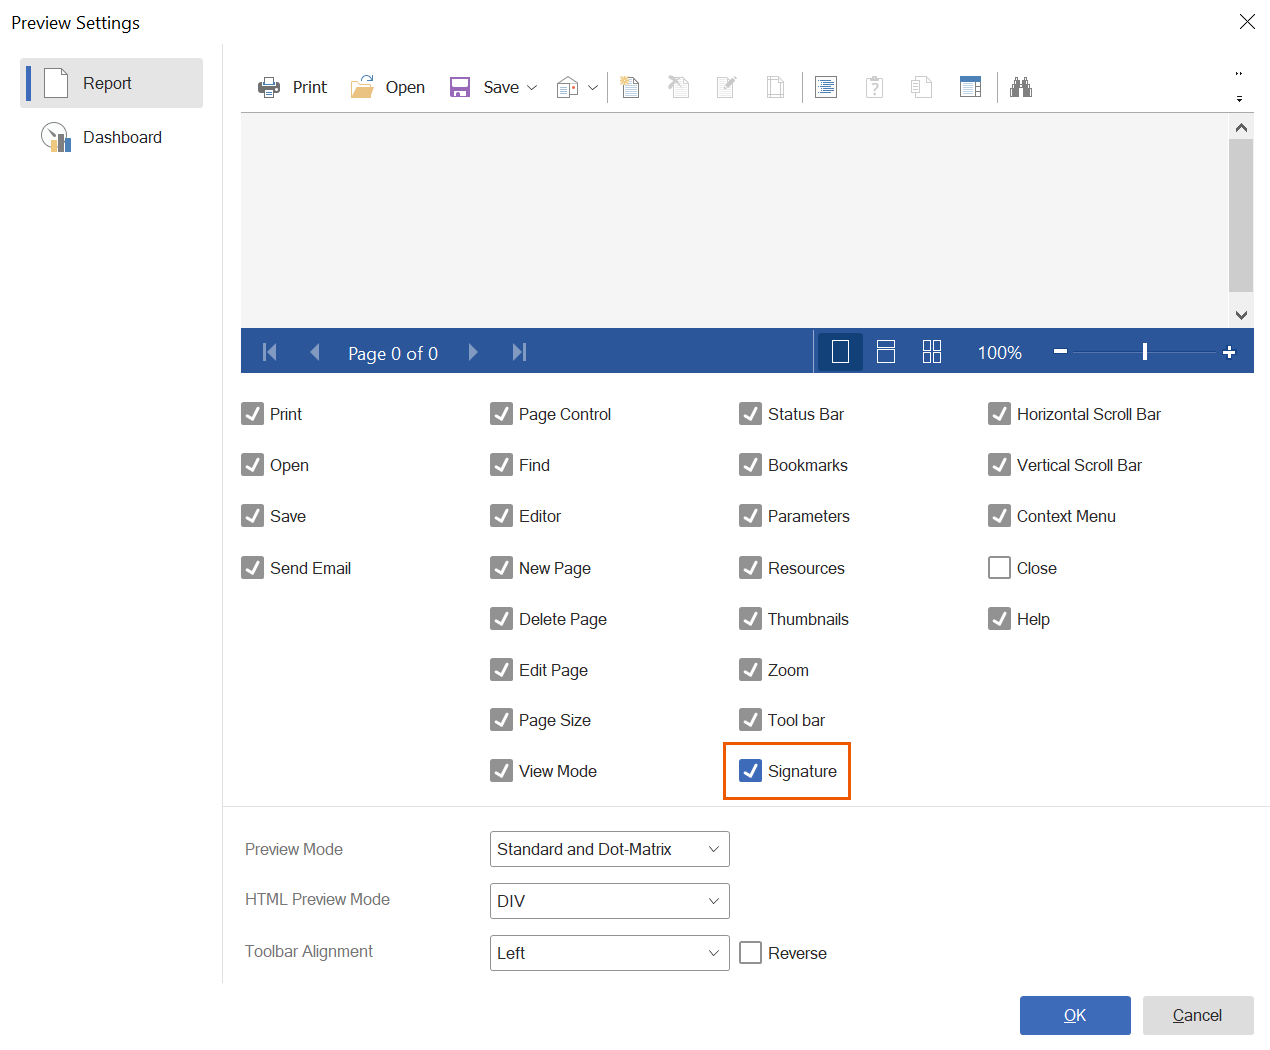Toggle the Send Email checkbox
The width and height of the screenshot is (1270, 1050).
point(252,568)
